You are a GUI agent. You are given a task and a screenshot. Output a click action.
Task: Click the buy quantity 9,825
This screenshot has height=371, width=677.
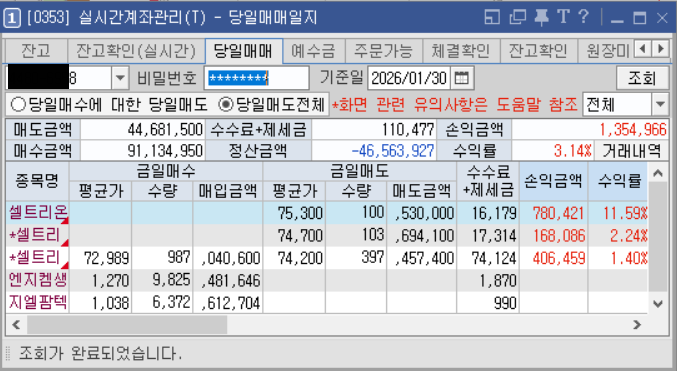click(171, 280)
